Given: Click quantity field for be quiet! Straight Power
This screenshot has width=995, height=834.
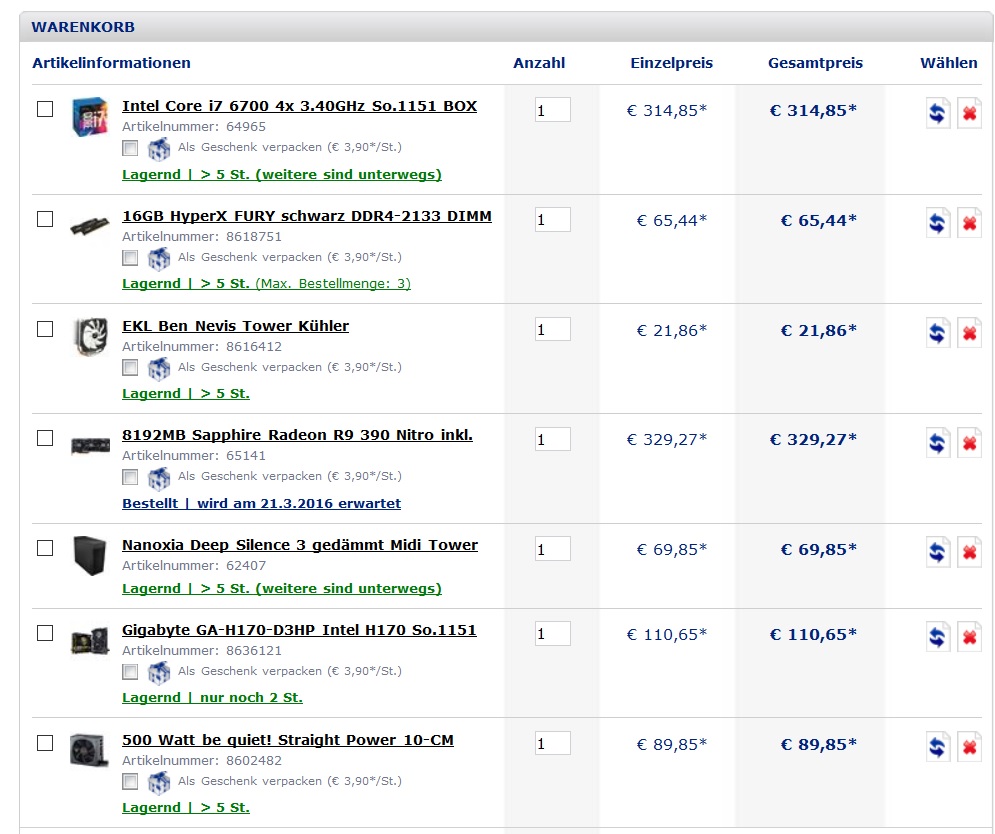Looking at the screenshot, I should tap(553, 743).
